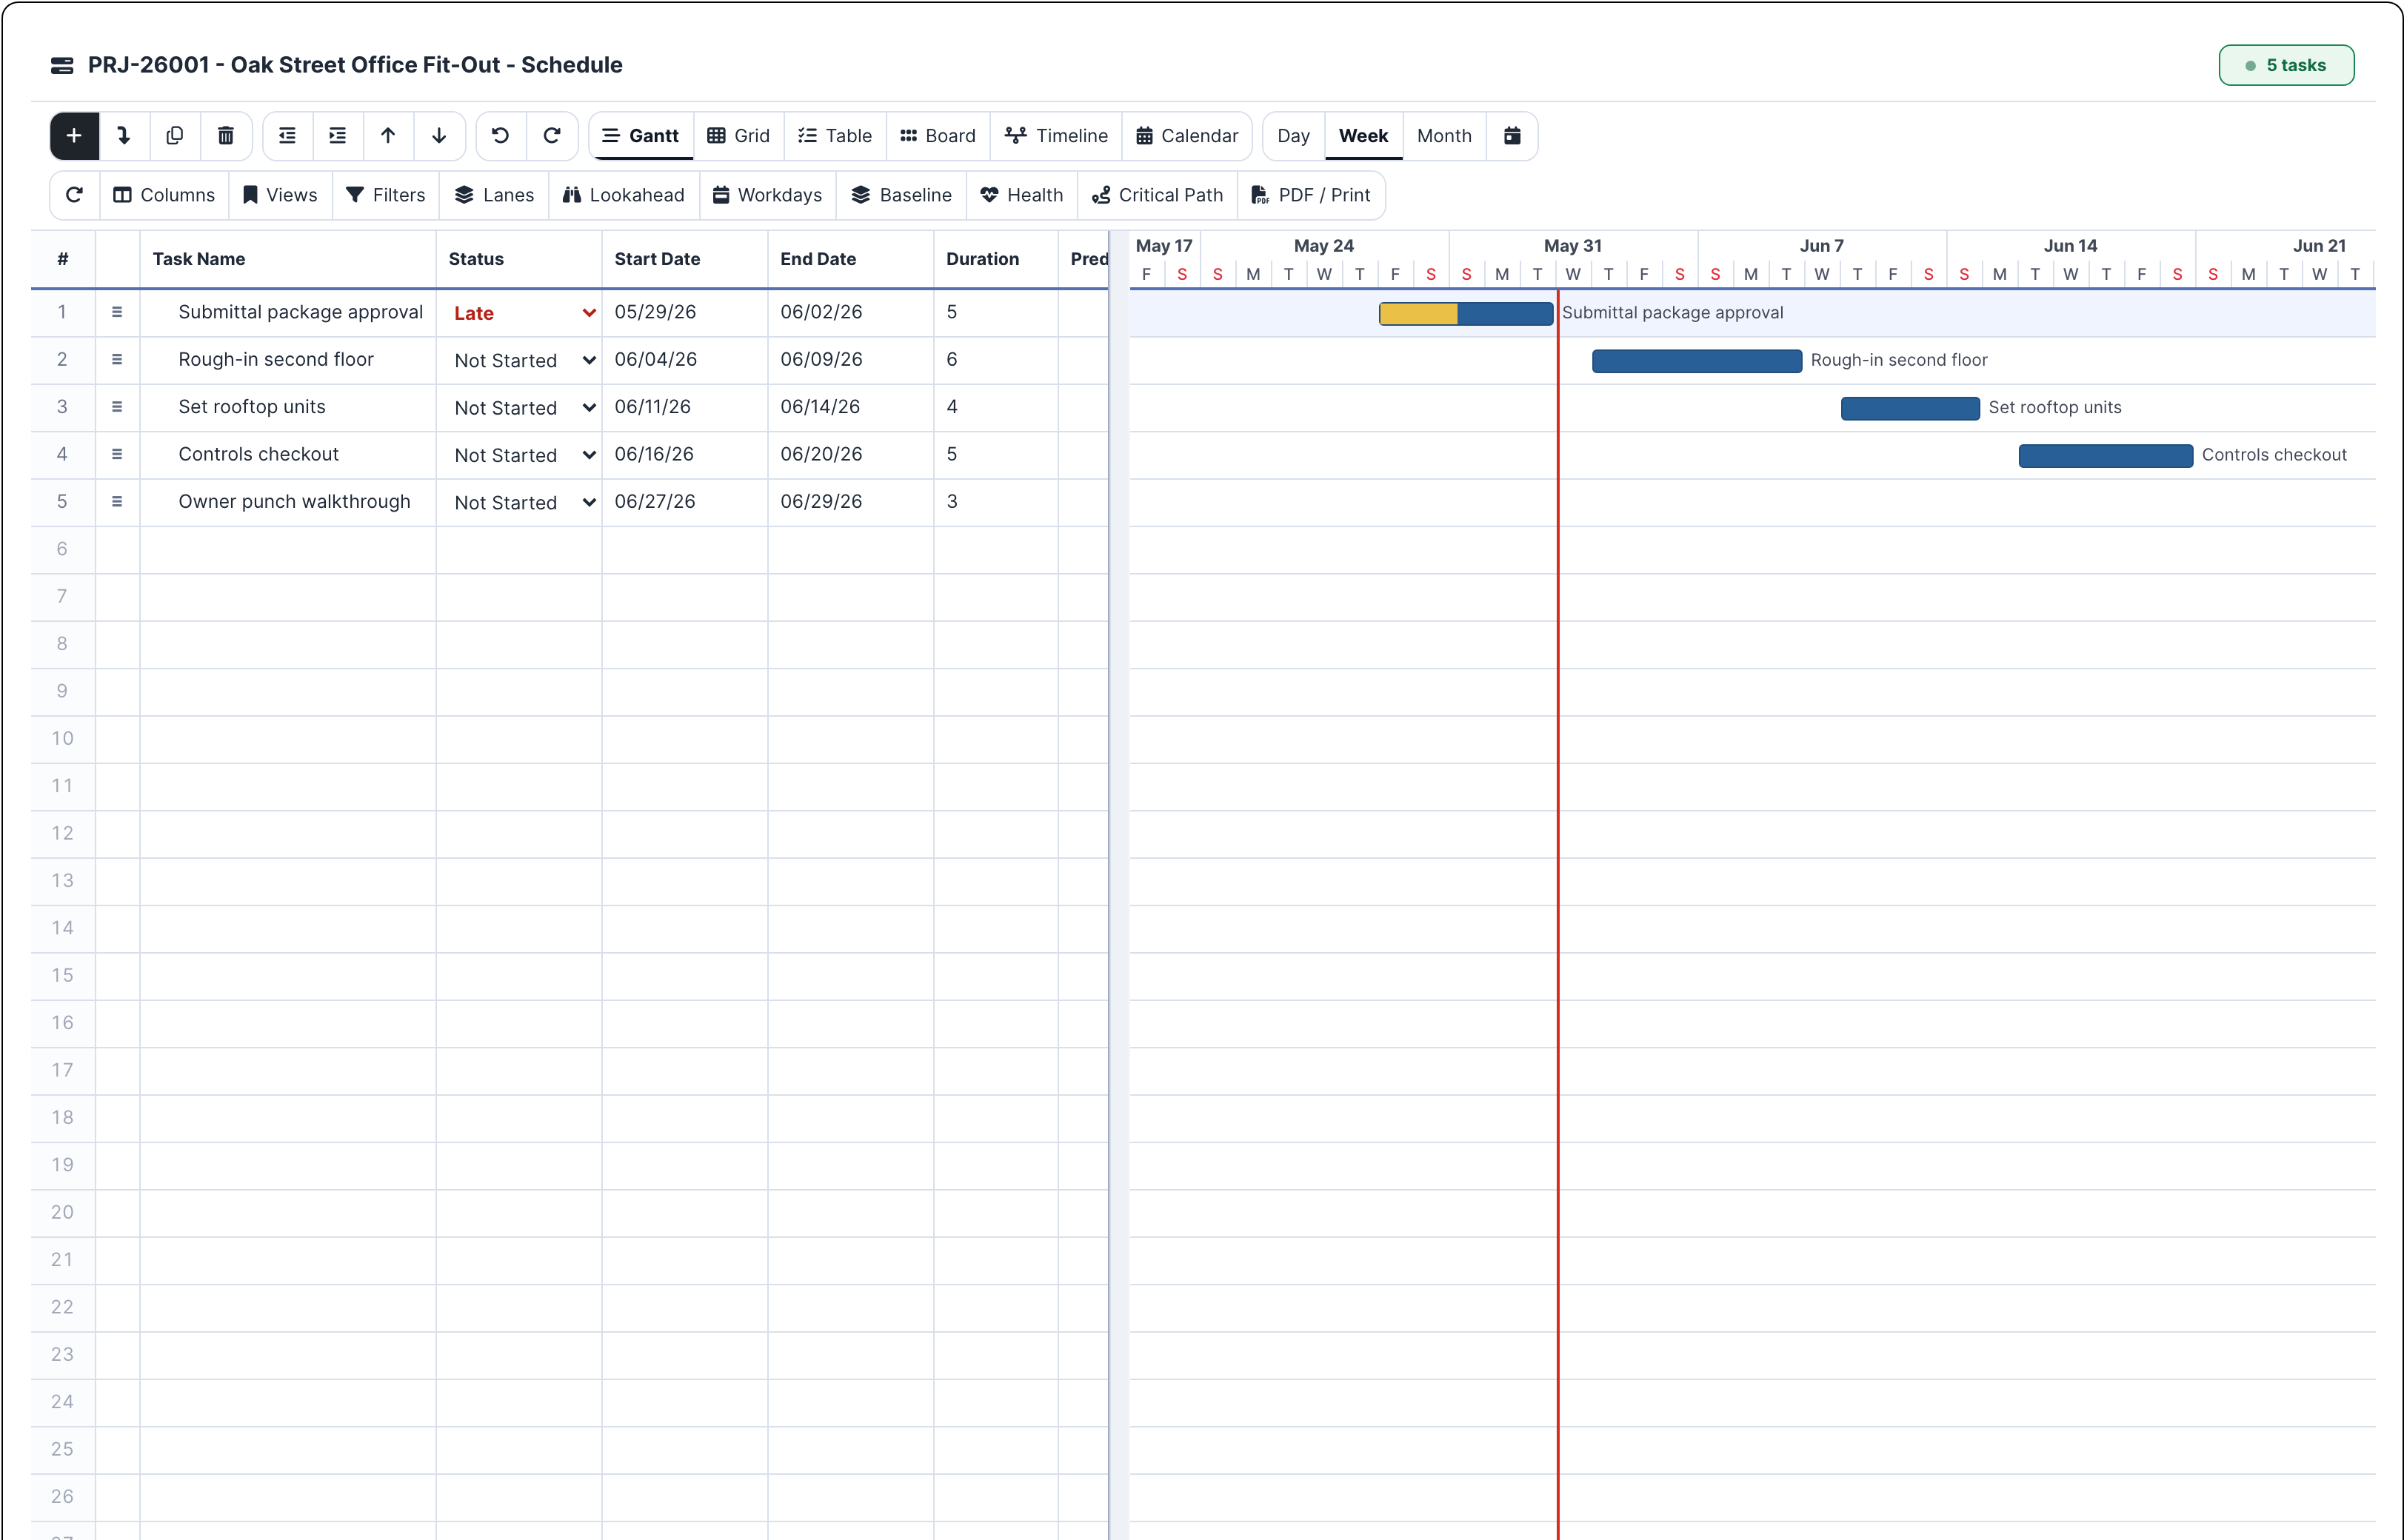Open status dropdown for Rough-in second floor

[524, 360]
